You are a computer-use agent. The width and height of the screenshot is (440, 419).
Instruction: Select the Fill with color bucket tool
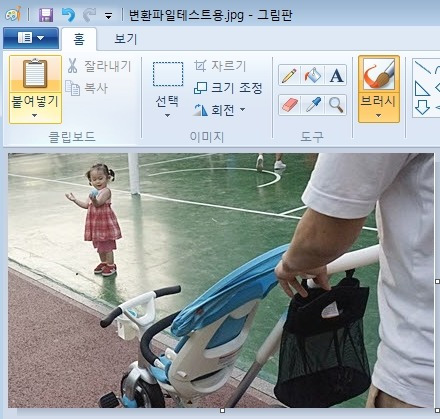[x=313, y=75]
